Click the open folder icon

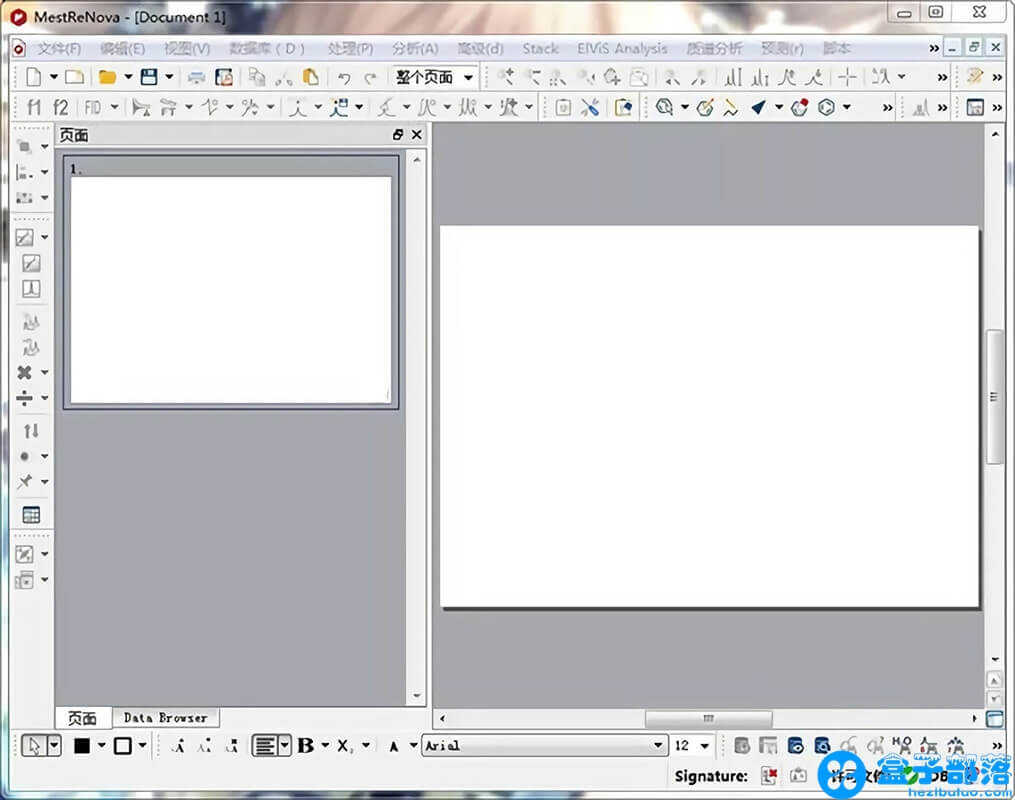107,77
